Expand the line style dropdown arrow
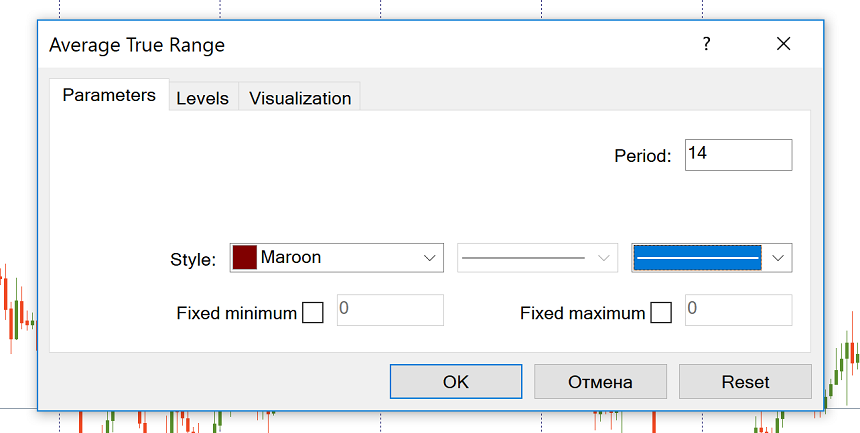This screenshot has height=433, width=860. (x=604, y=258)
